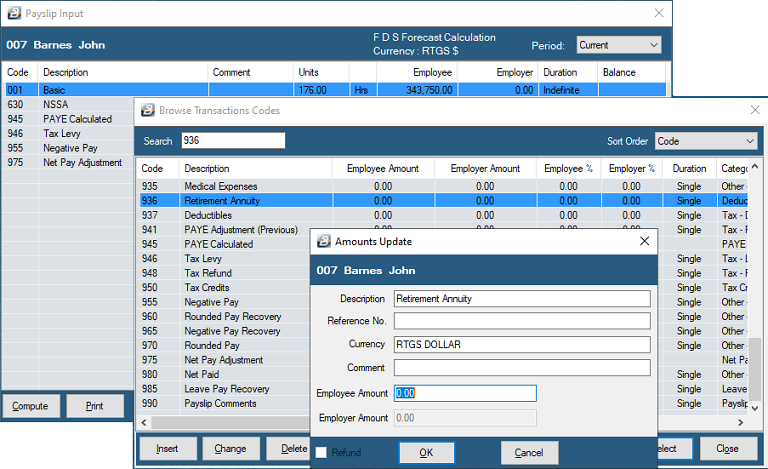768x469 pixels.
Task: Click the Duration column header in transactions list
Action: point(689,168)
